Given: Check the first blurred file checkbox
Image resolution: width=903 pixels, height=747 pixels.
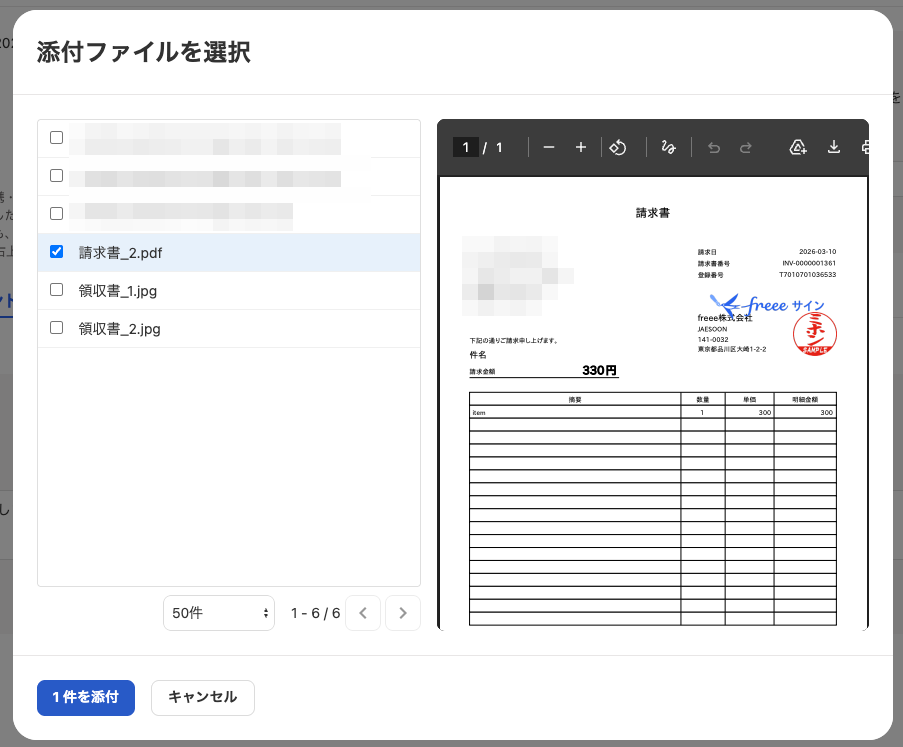Looking at the screenshot, I should coord(56,138).
